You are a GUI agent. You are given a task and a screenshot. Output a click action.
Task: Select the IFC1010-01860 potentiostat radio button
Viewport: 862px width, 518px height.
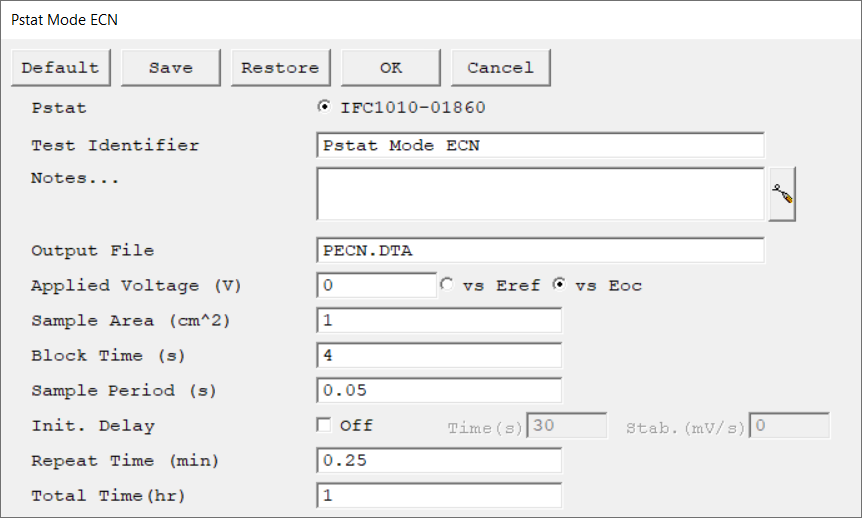coord(324,107)
